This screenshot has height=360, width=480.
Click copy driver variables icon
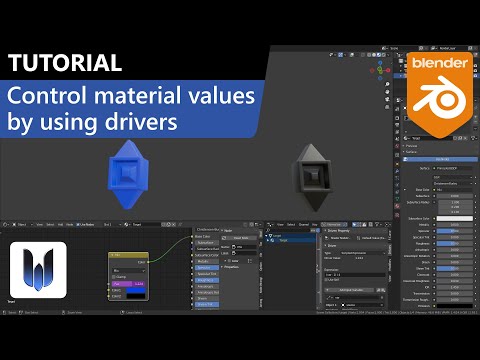tap(379, 290)
